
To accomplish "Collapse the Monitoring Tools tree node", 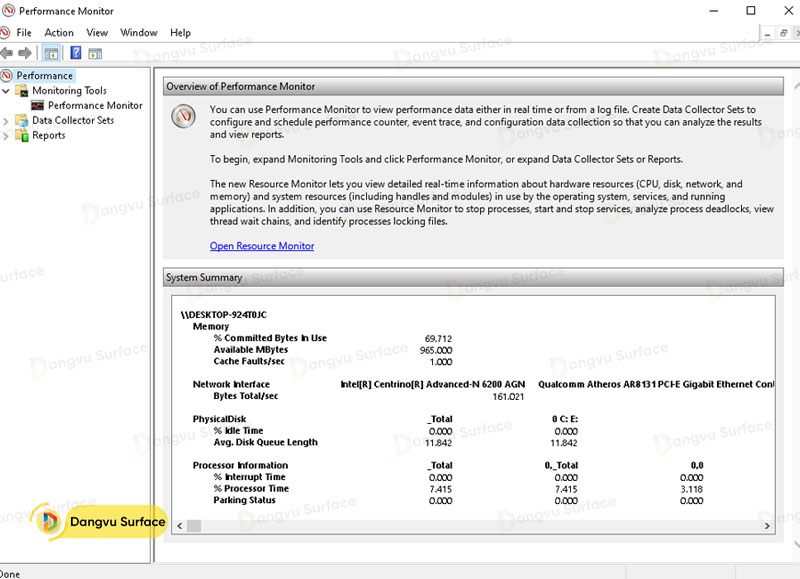I will tap(8, 91).
